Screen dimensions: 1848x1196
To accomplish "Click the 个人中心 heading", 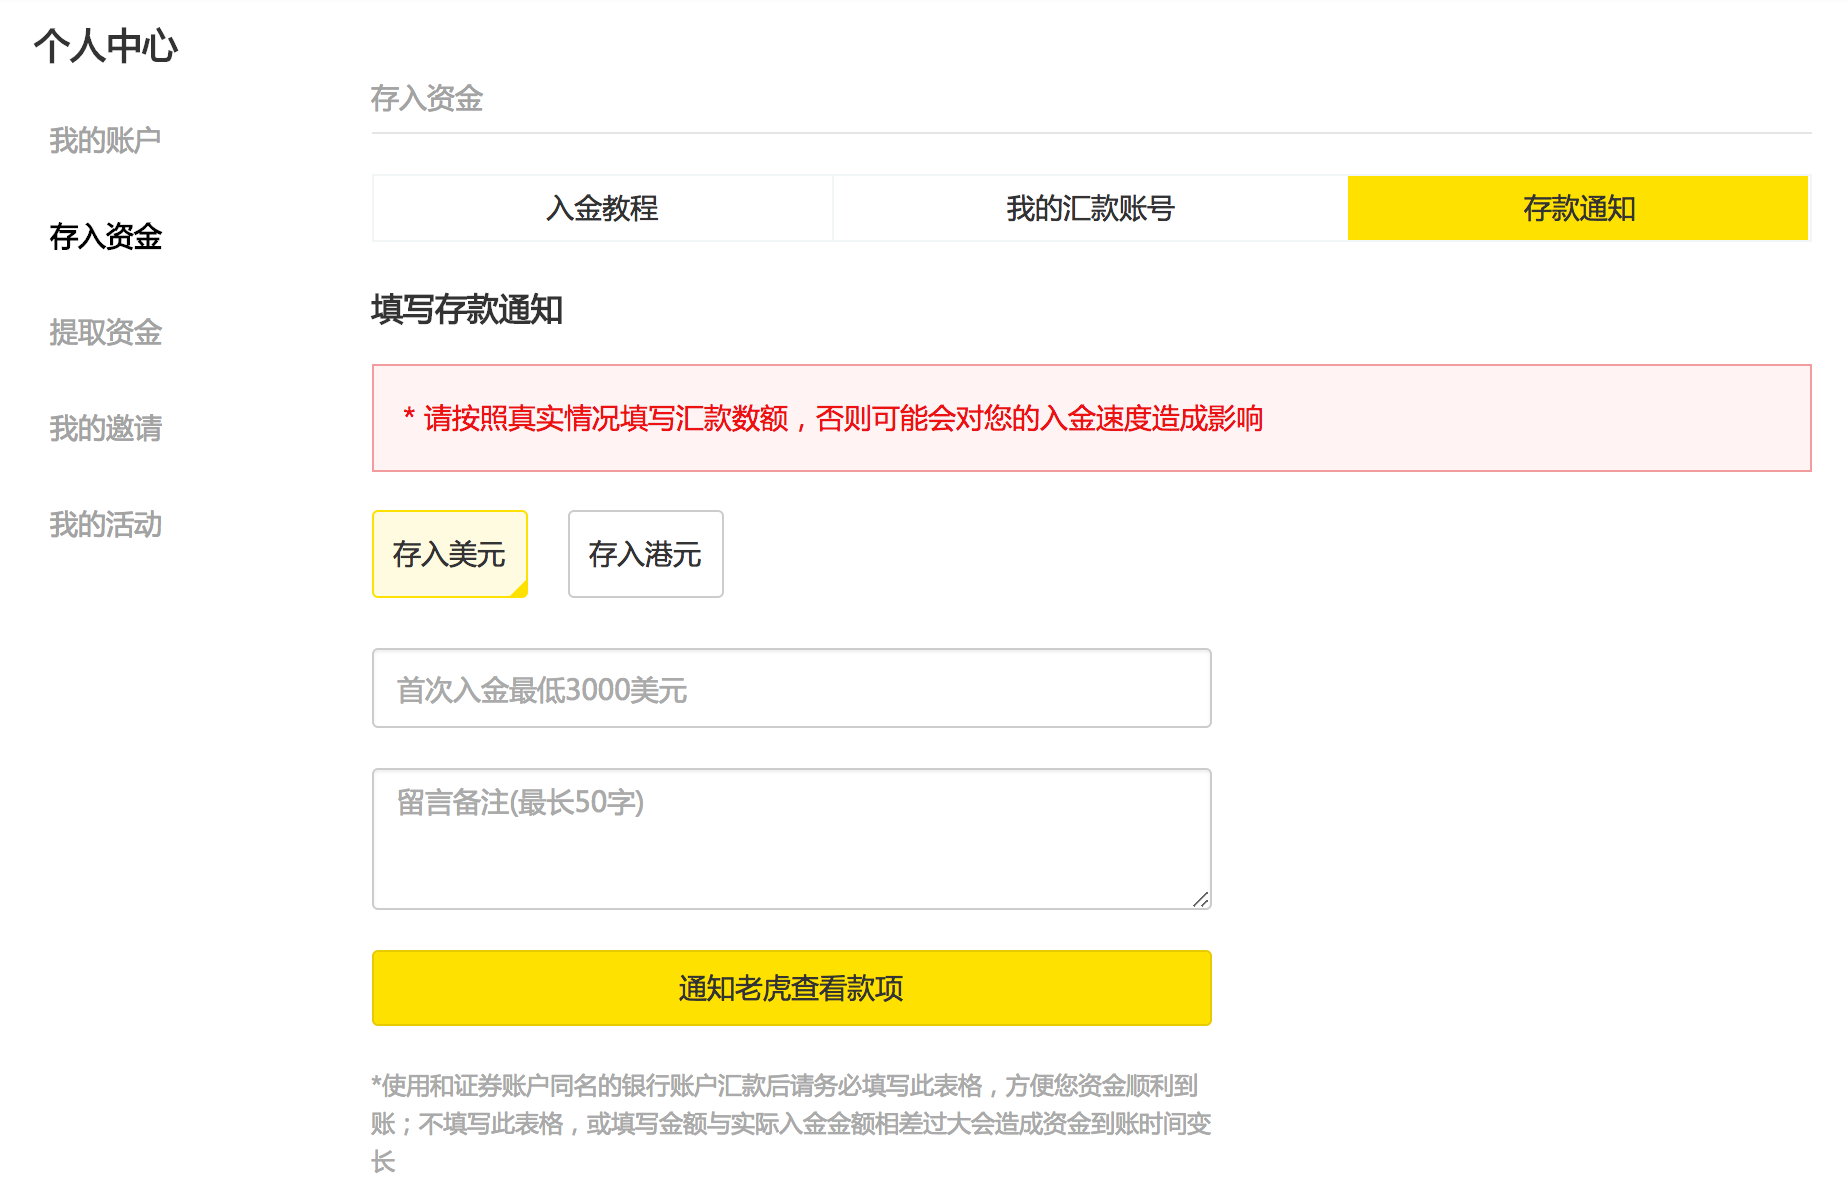I will pos(106,46).
